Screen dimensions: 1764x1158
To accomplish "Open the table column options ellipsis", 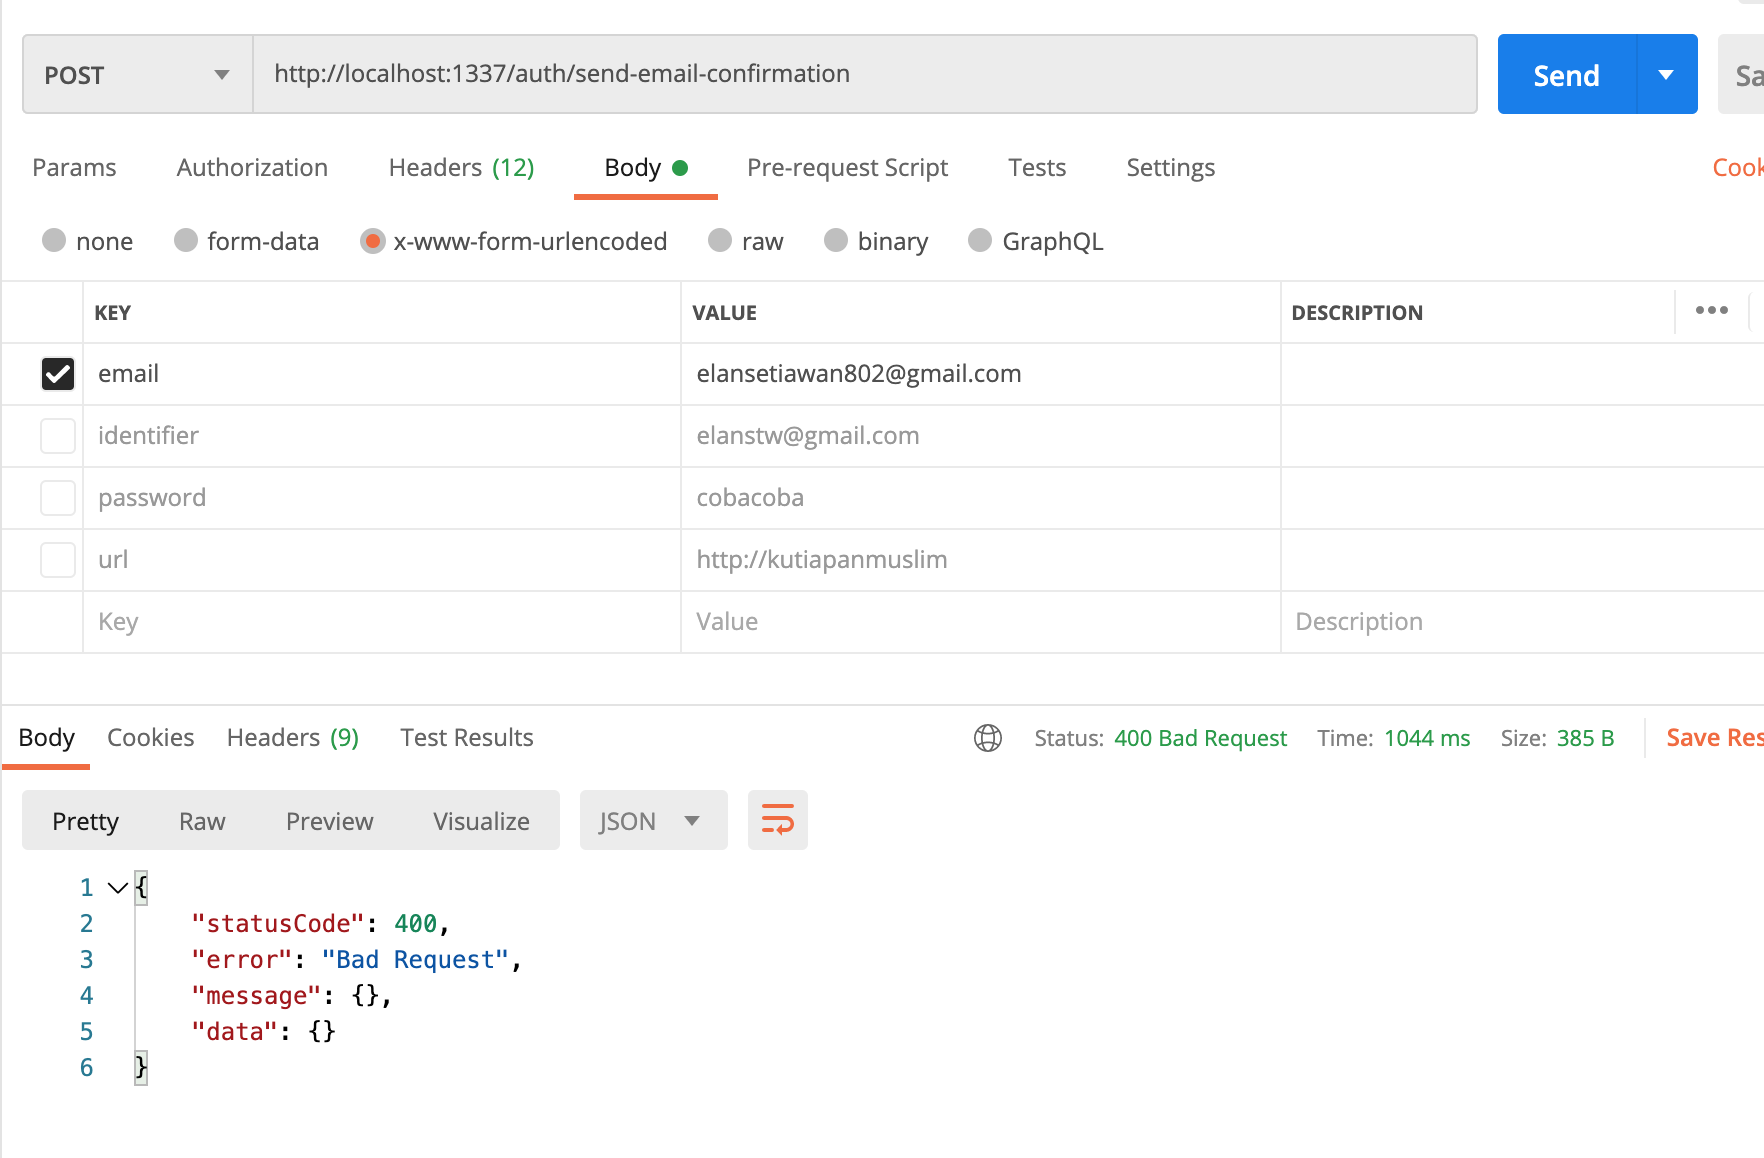I will coord(1712,311).
